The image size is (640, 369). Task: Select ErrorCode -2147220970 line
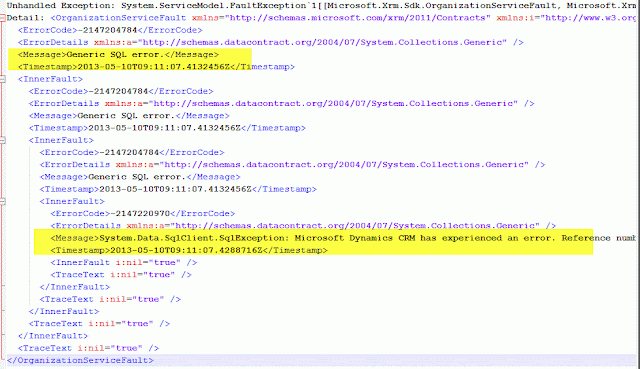(x=143, y=213)
